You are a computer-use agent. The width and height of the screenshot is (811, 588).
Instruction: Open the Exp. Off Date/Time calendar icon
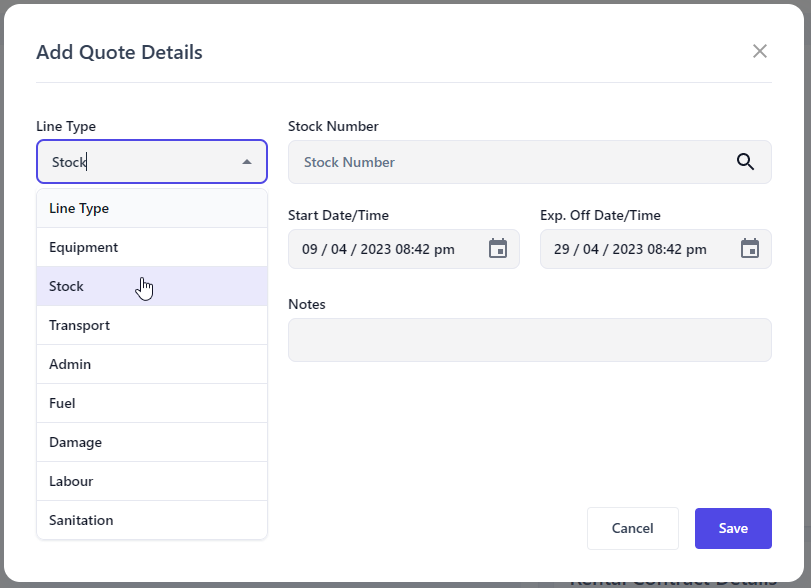tap(750, 249)
